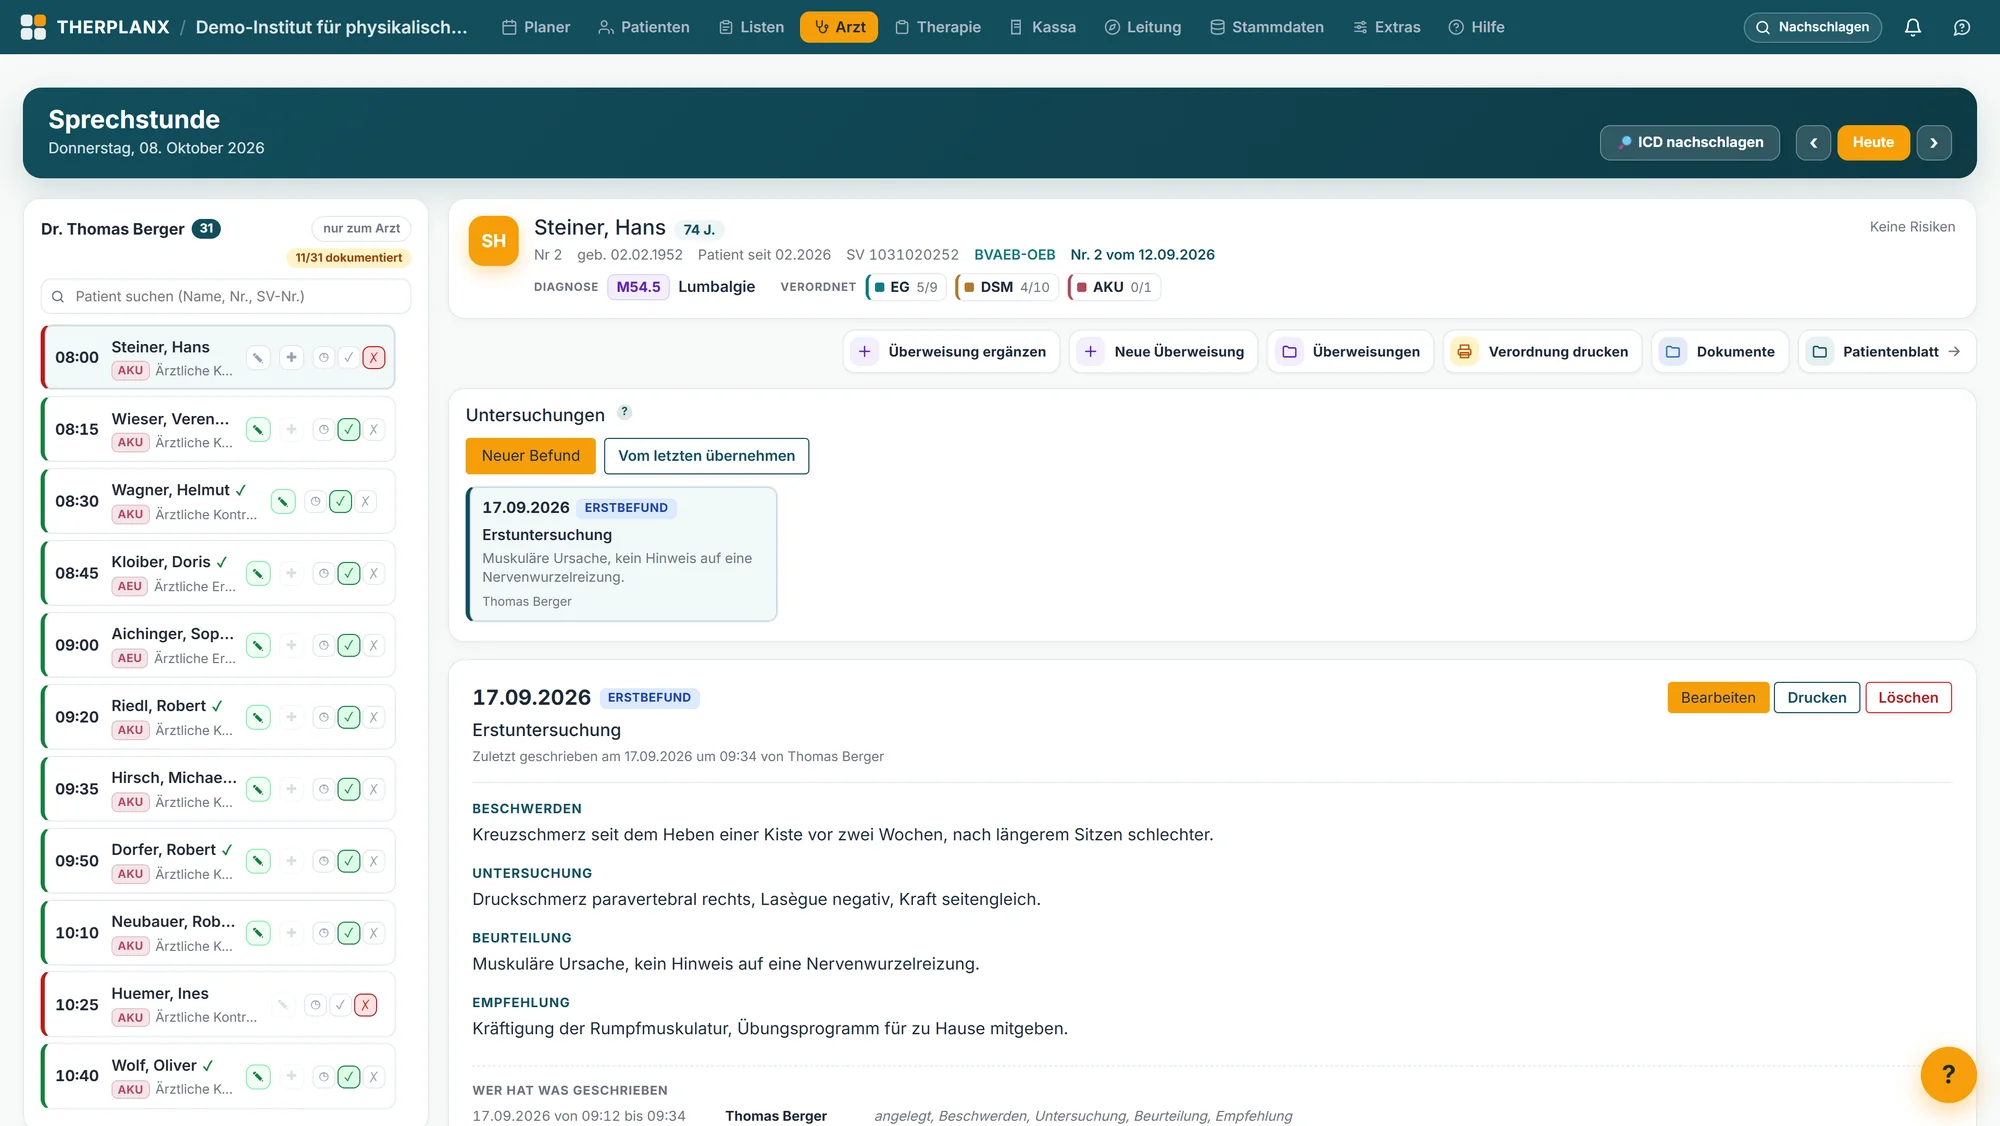Open Patientenblatt with the arrow
The image size is (2000, 1126).
[x=1887, y=352]
